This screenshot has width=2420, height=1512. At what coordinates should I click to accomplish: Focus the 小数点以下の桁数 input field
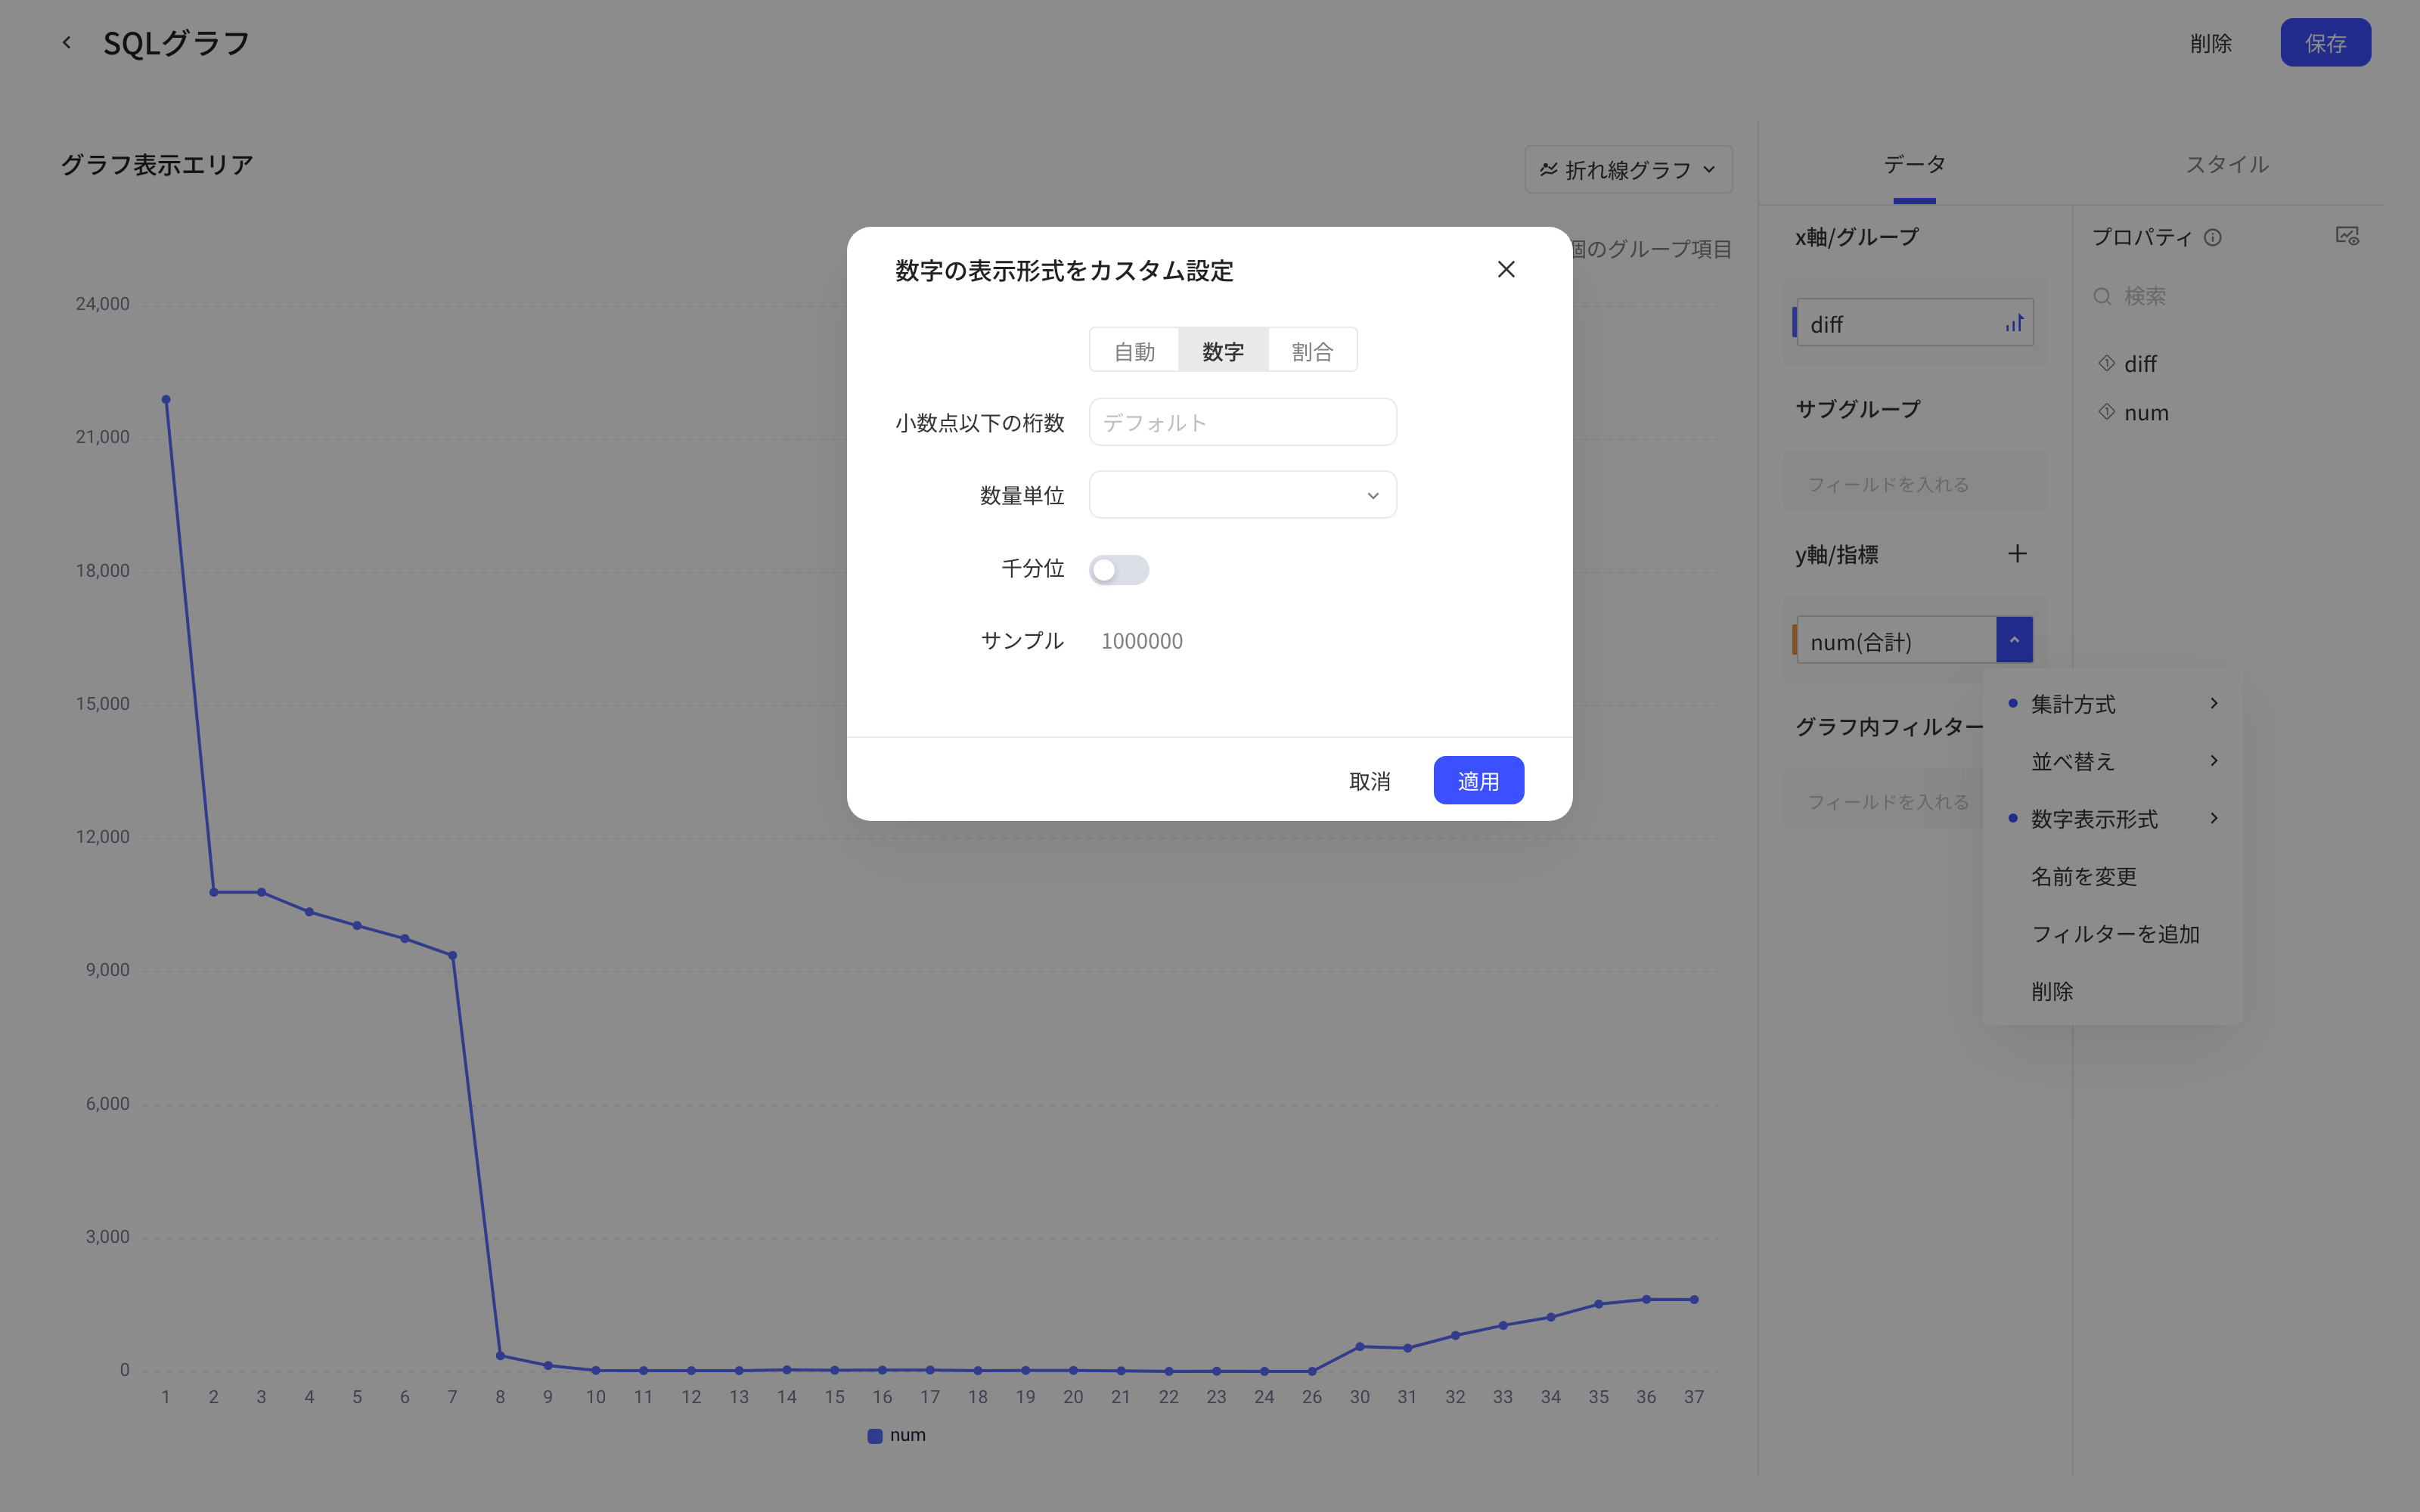click(1242, 422)
